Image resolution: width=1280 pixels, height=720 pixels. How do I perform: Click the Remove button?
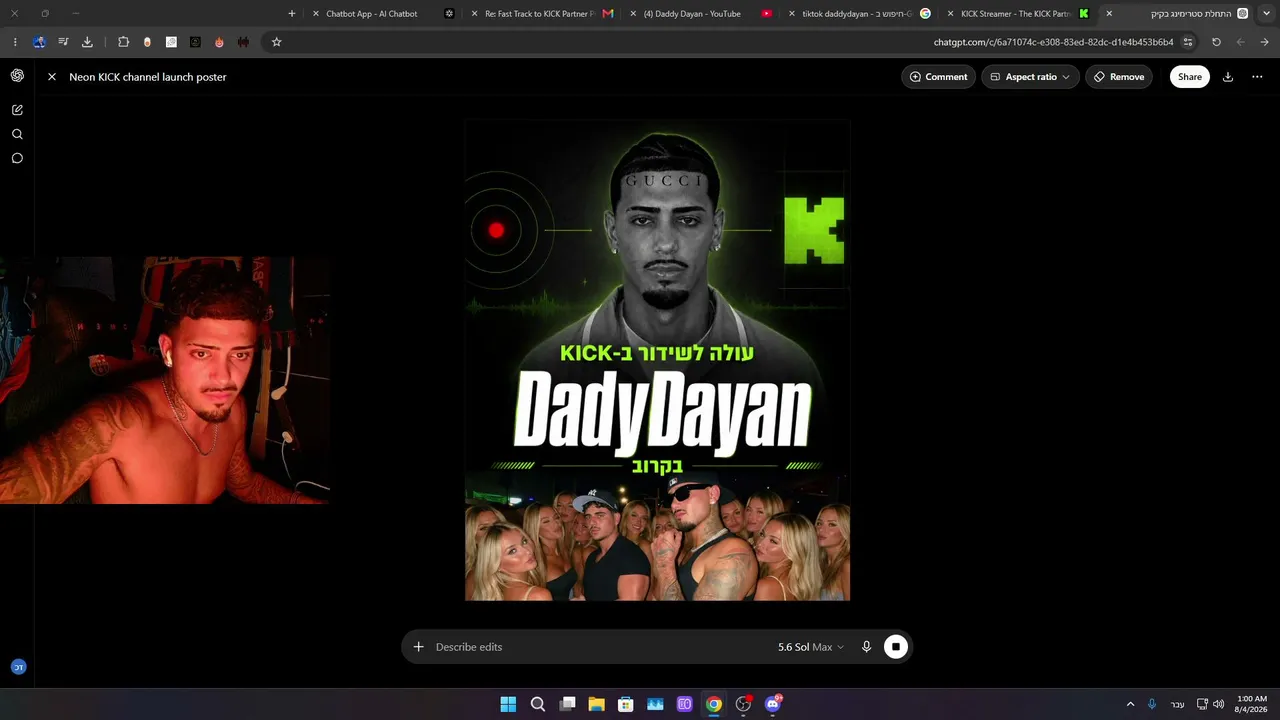tap(1119, 77)
